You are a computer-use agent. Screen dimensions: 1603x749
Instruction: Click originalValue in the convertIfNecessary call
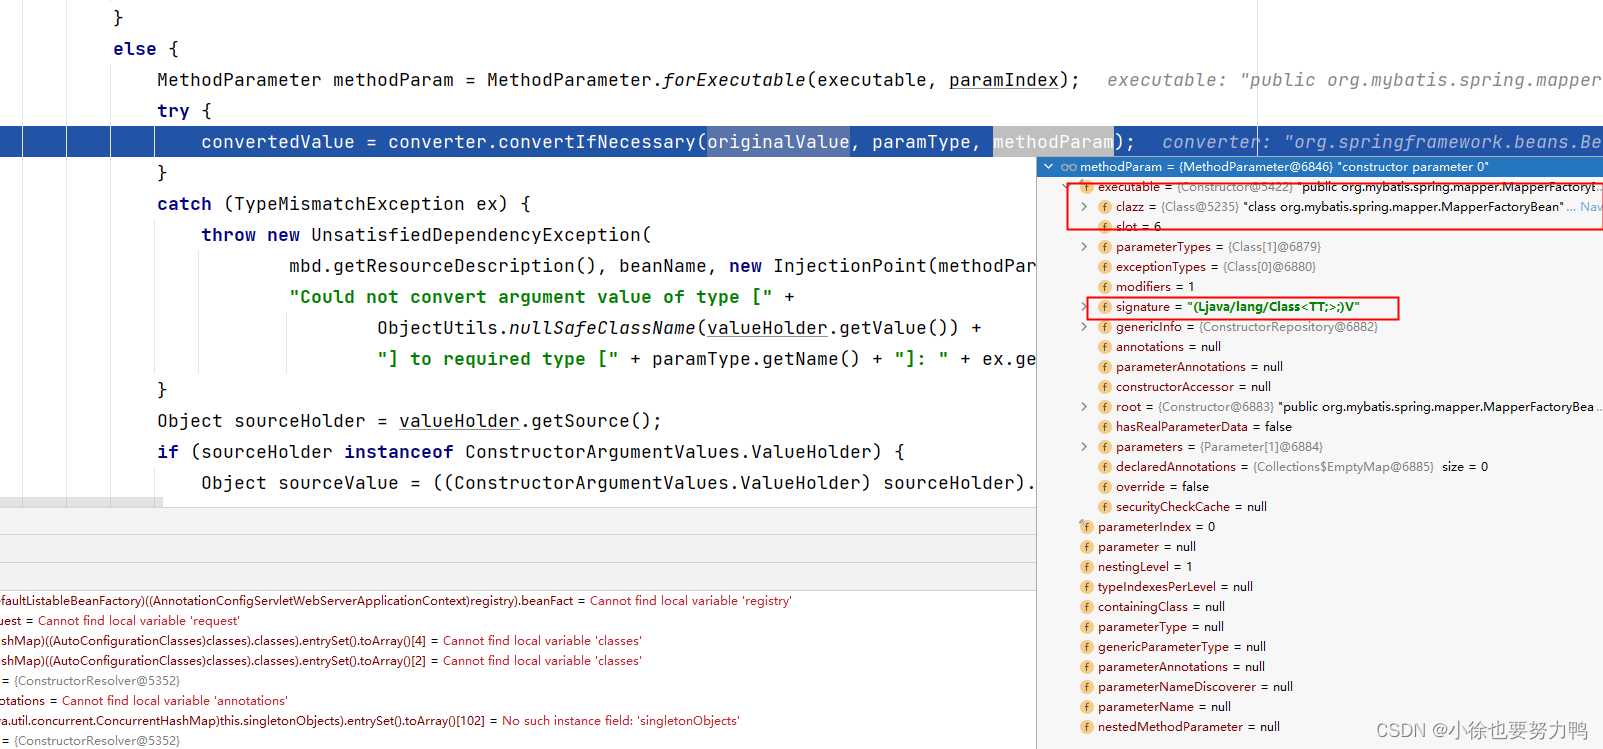pos(779,142)
